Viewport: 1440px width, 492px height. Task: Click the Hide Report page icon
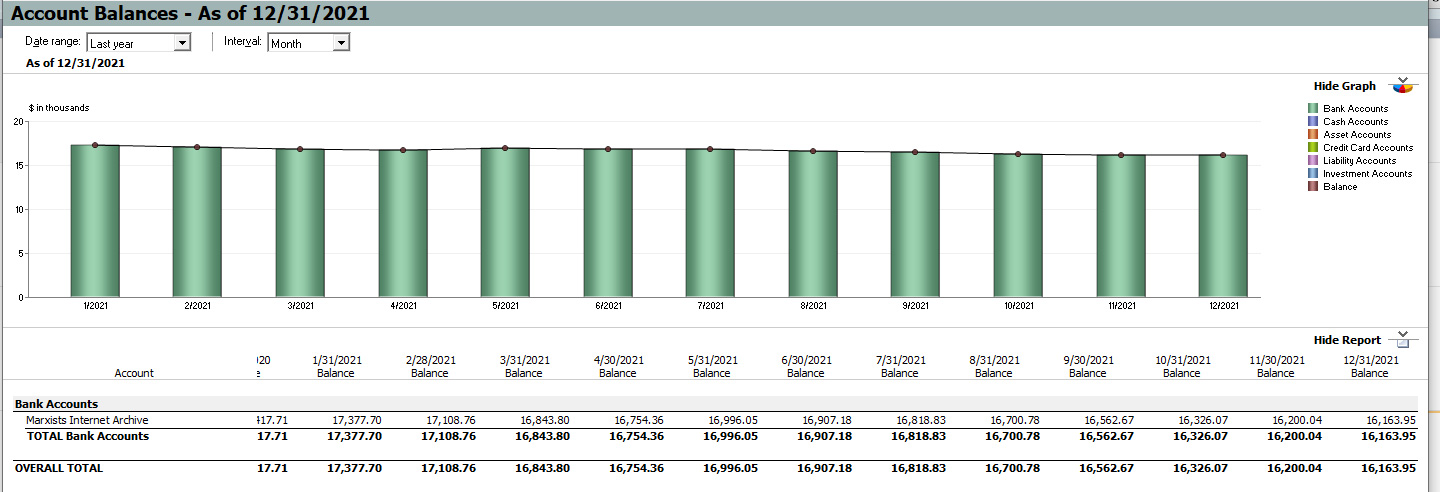(1402, 340)
